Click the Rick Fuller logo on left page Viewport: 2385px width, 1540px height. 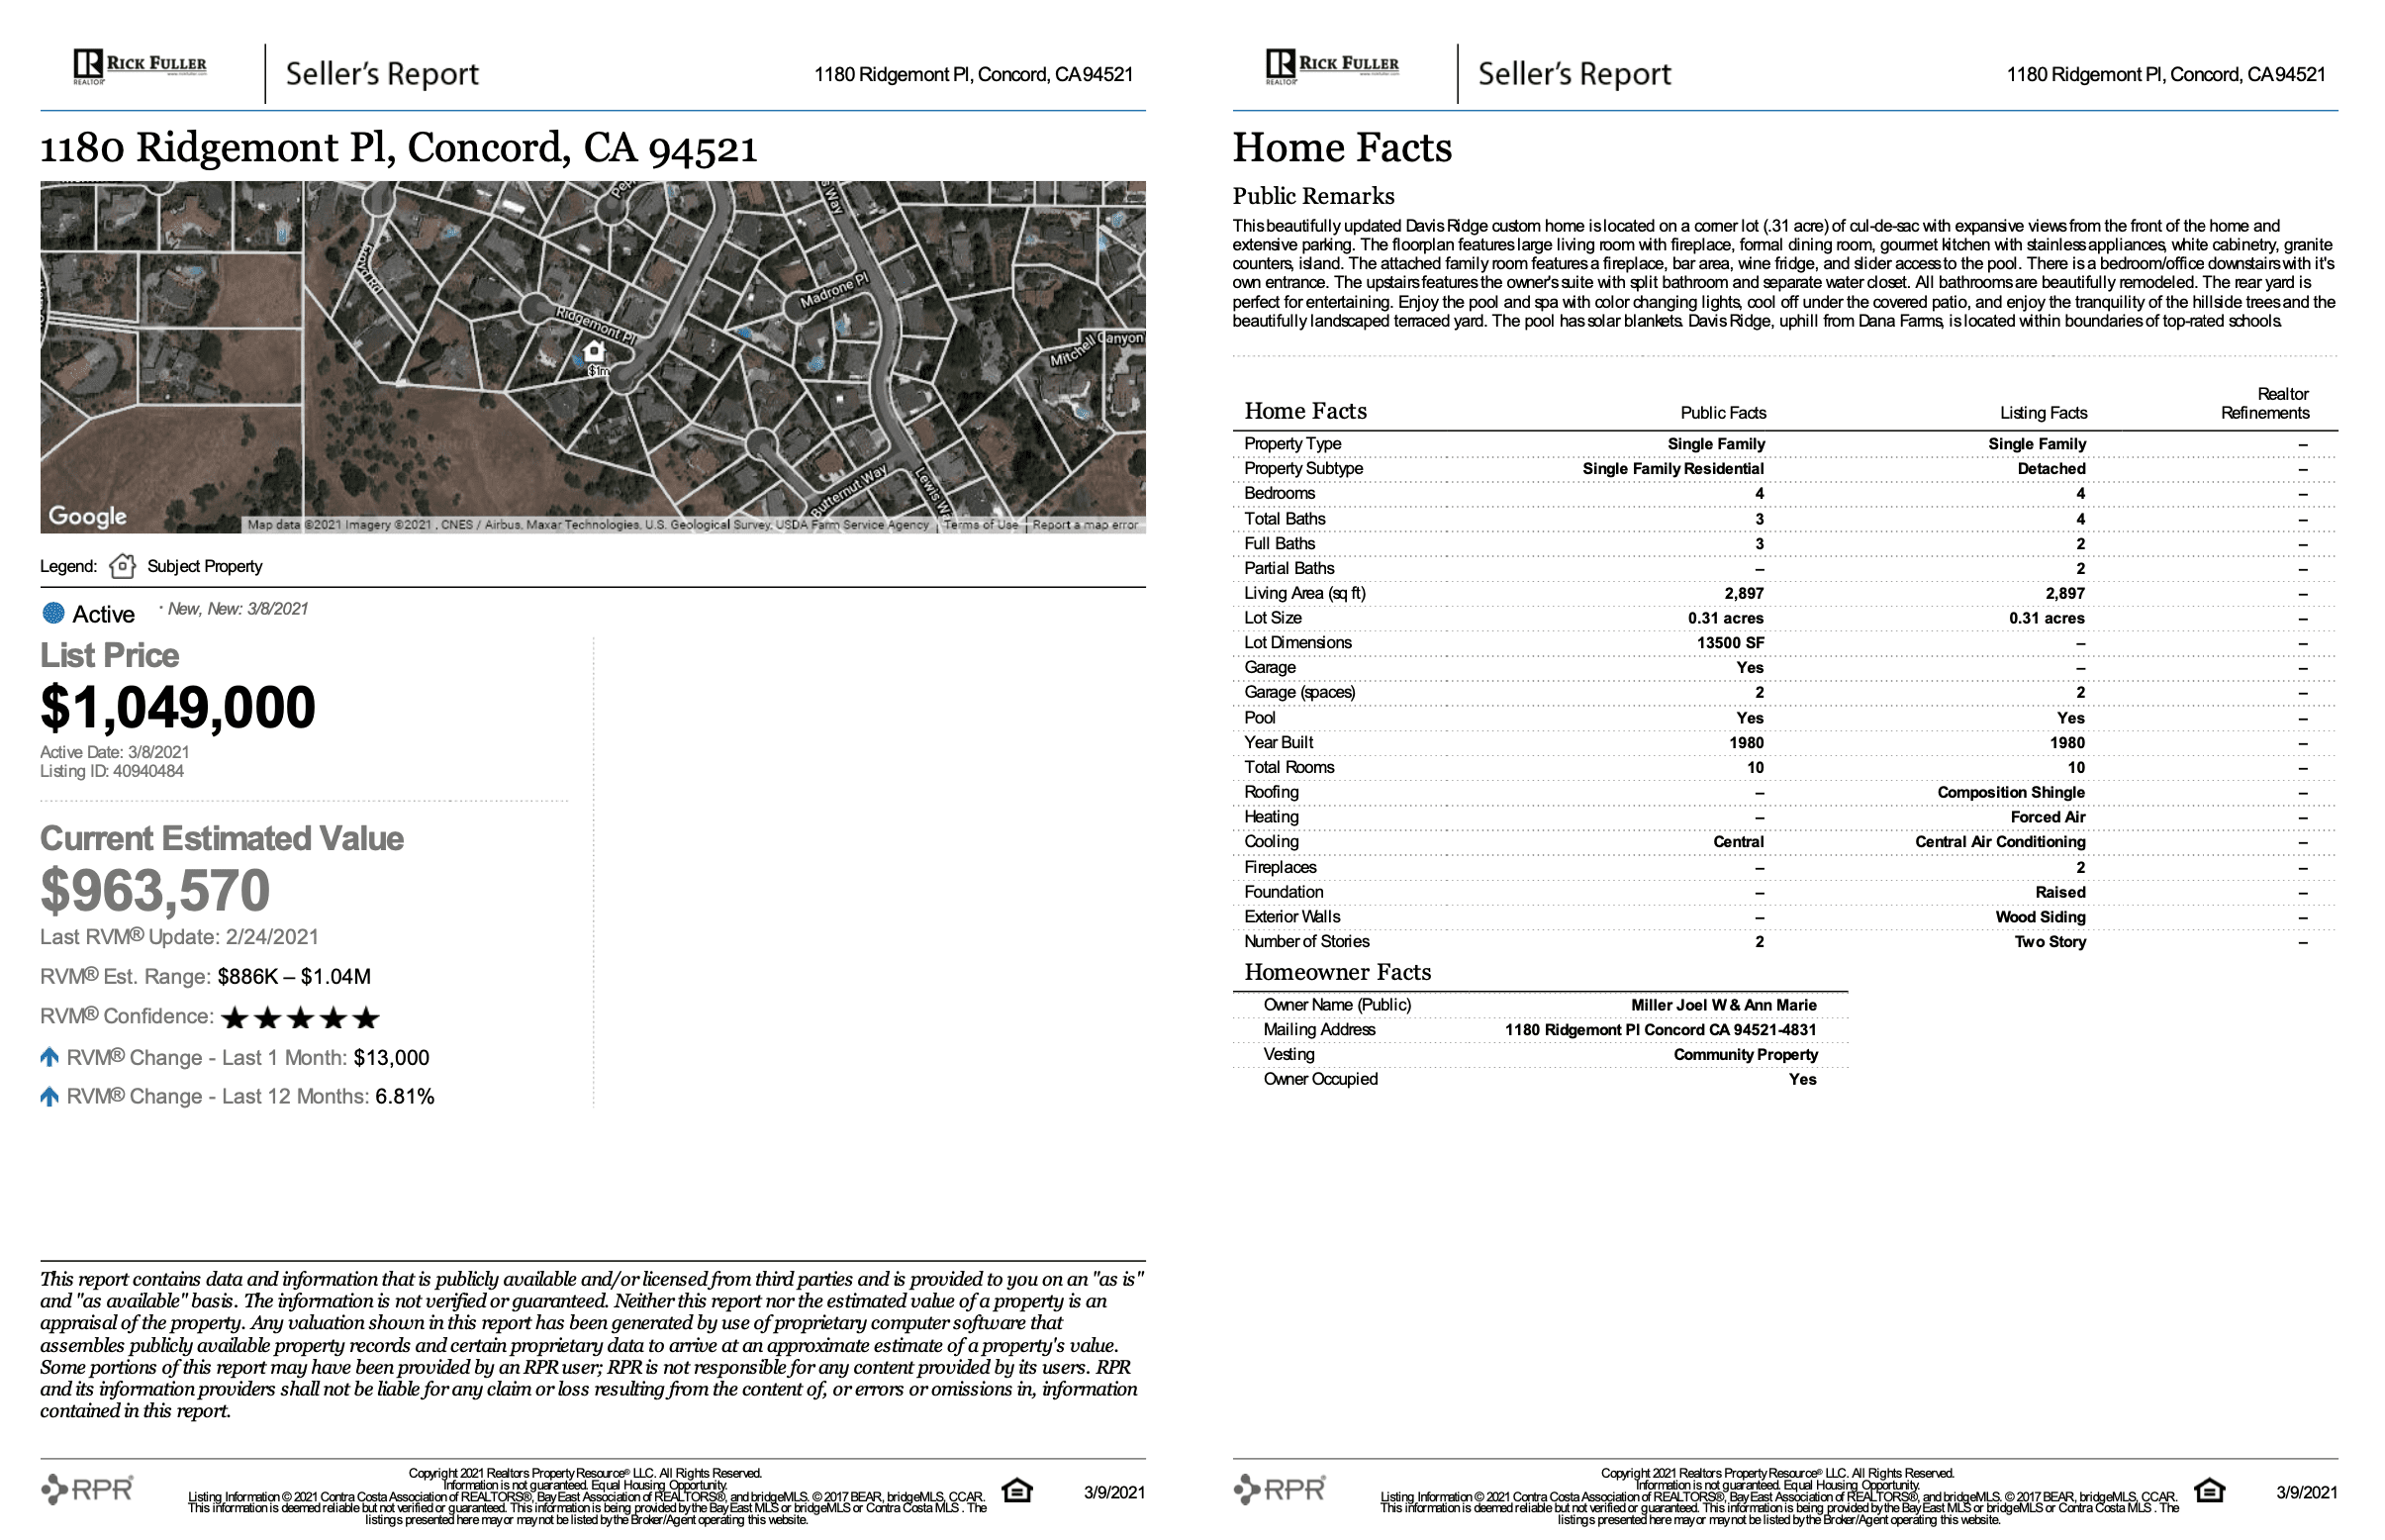click(x=139, y=67)
